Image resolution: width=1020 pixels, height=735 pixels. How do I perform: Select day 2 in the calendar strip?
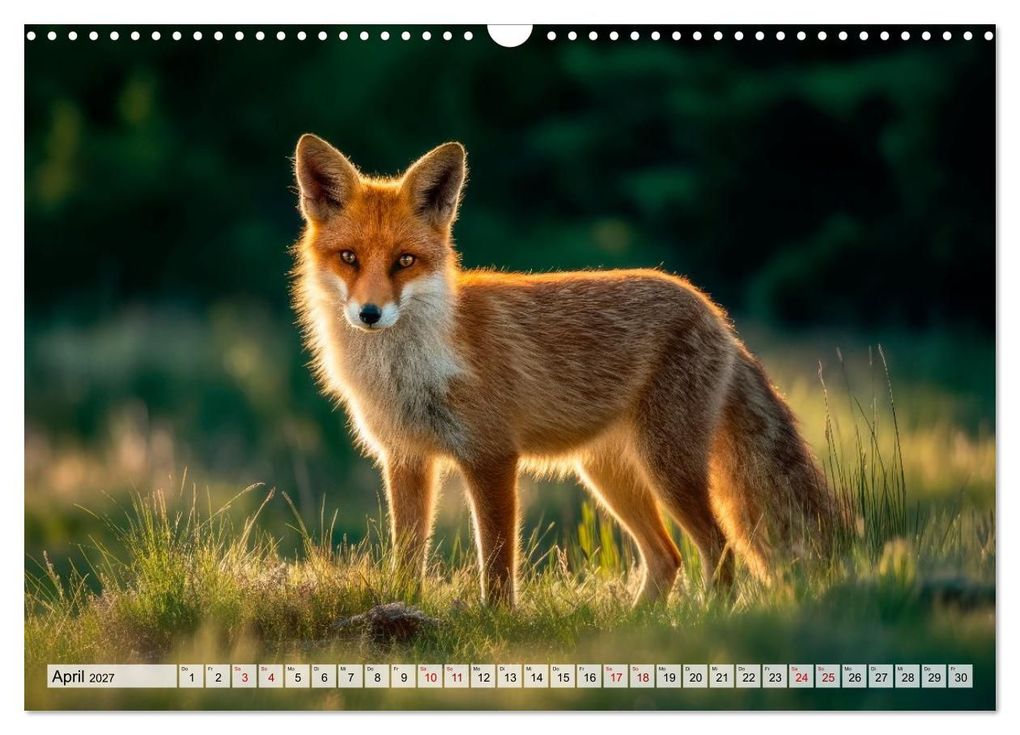[218, 676]
